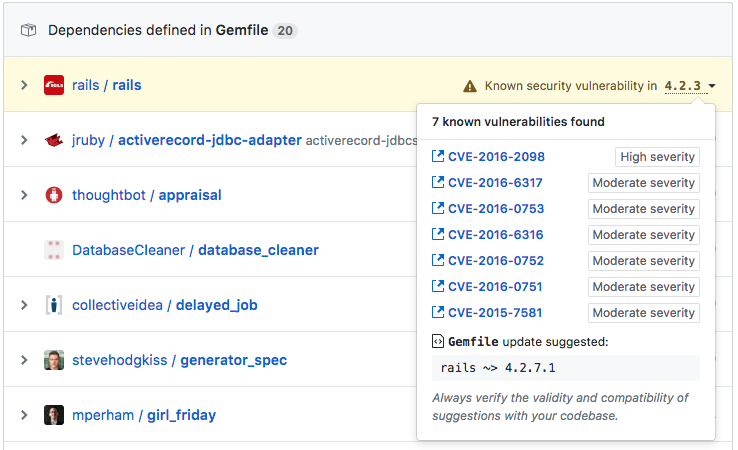Click Moderate severity label for CVE-2016-0752

click(x=643, y=261)
